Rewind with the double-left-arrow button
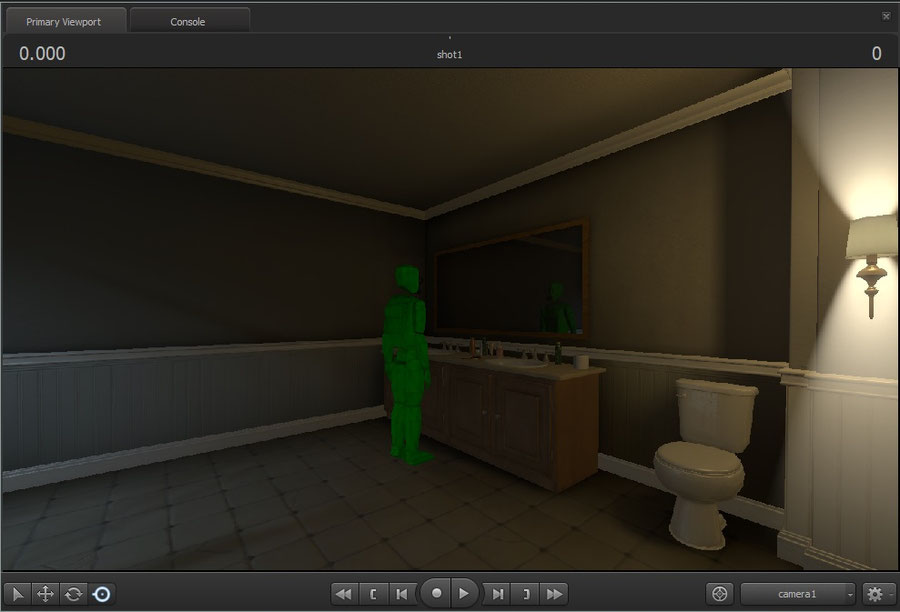 [344, 594]
